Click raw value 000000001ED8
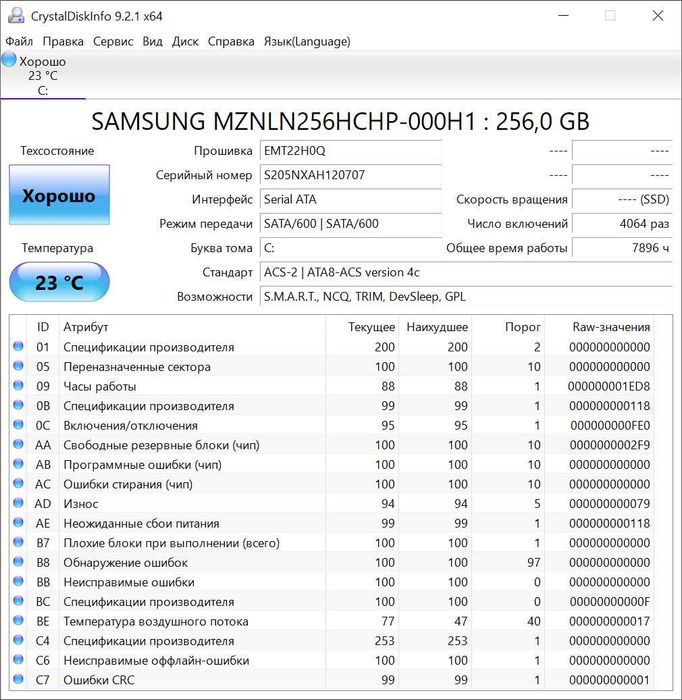This screenshot has width=682, height=700. tap(609, 386)
